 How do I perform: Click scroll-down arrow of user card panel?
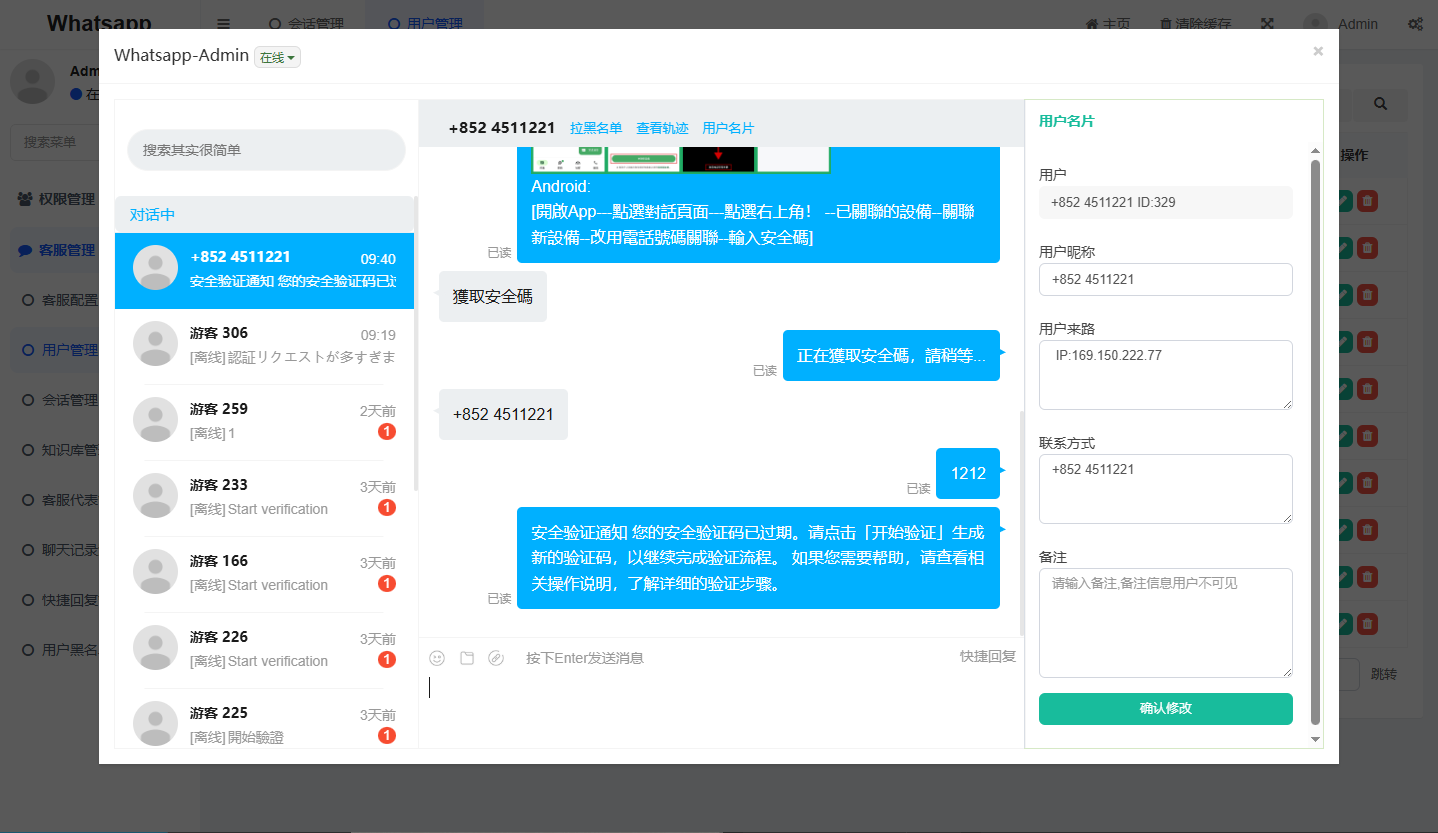[x=1315, y=739]
